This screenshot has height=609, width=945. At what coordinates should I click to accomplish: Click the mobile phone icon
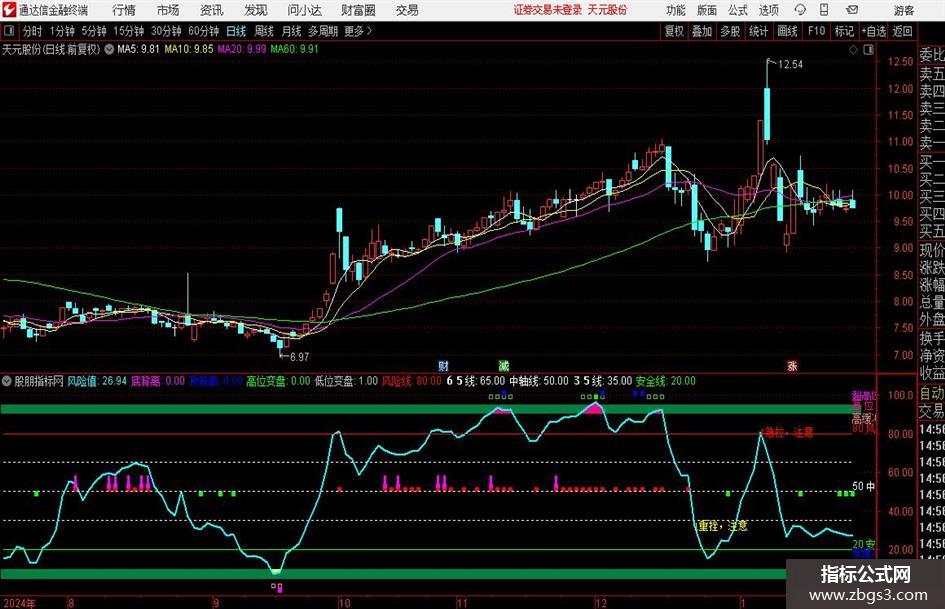point(824,10)
